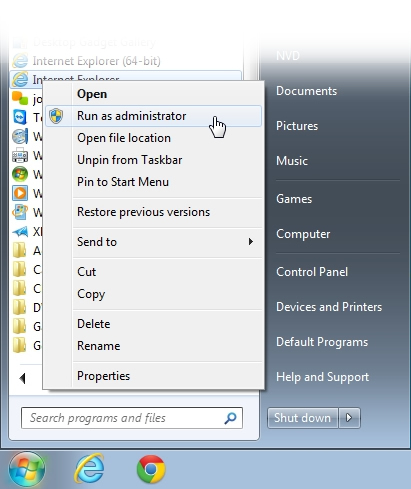Click the Internet Explorer (64-bit) icon

click(20, 61)
